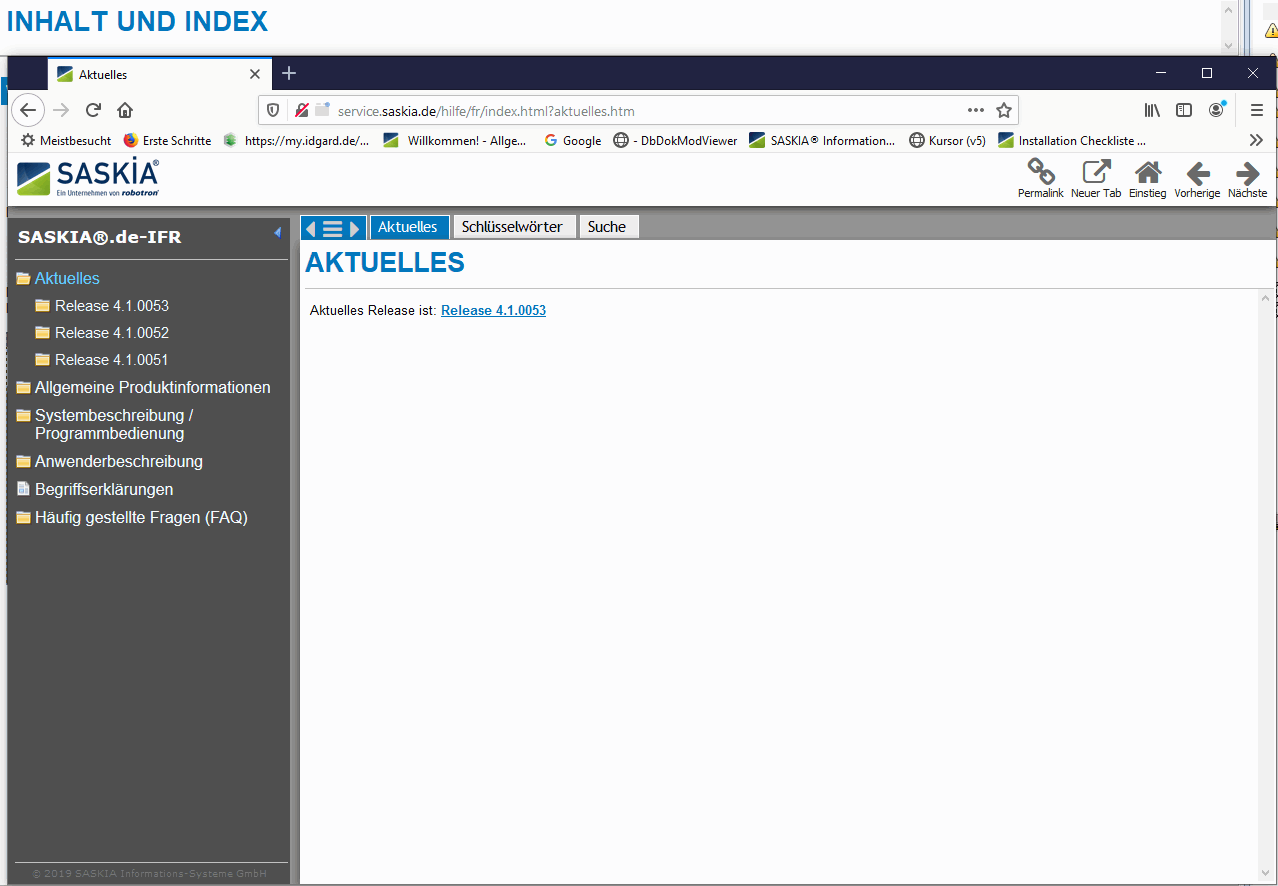This screenshot has width=1278, height=886.
Task: Click the Permalink chain icon
Action: click(1040, 173)
